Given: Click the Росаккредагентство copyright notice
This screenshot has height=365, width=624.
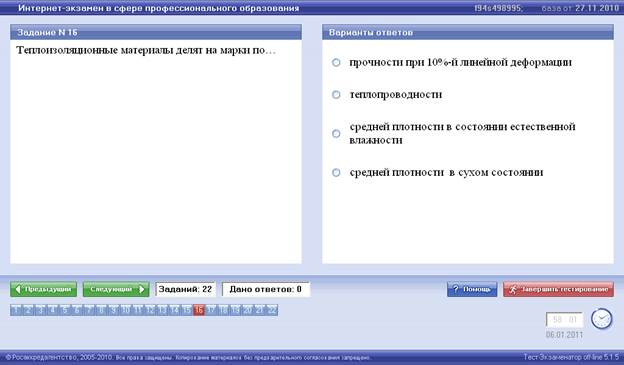Looking at the screenshot, I should 188,357.
